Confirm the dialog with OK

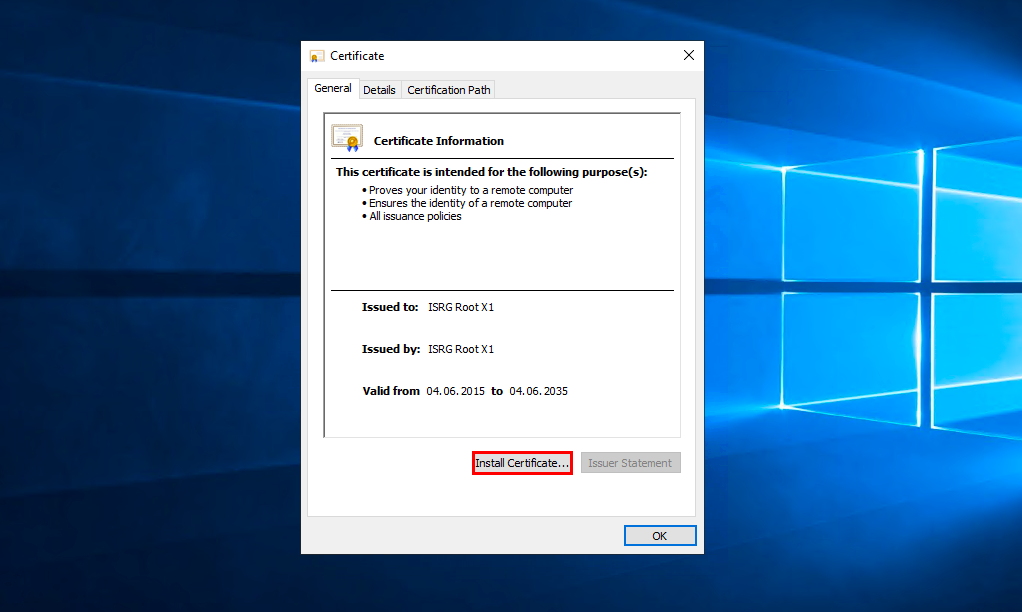click(660, 536)
